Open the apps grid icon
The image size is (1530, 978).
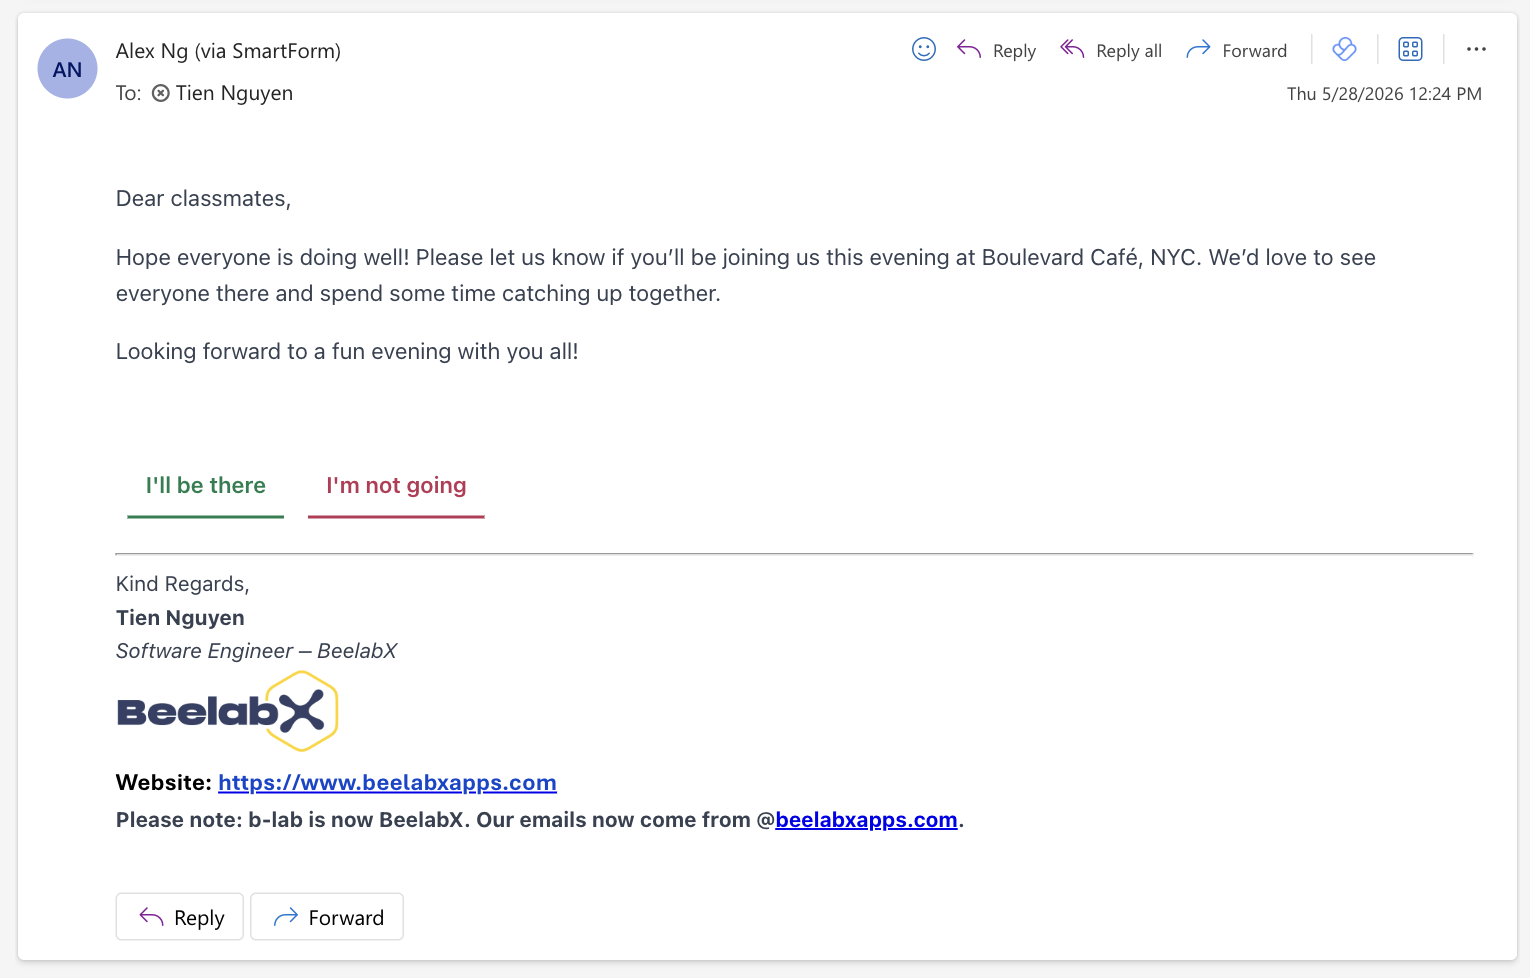click(x=1410, y=49)
